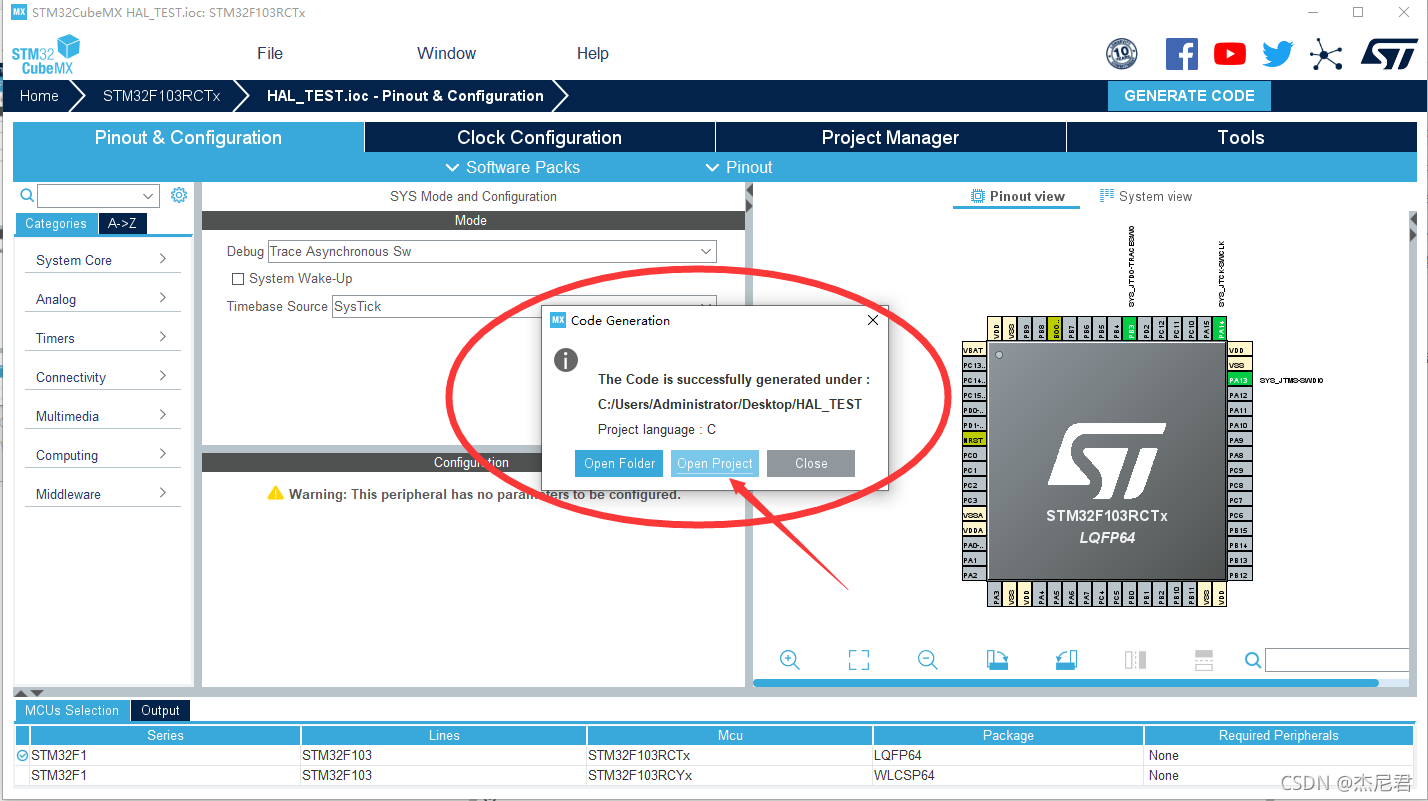Image resolution: width=1428 pixels, height=801 pixels.
Task: Select the NRST pin on chip
Action: [974, 440]
